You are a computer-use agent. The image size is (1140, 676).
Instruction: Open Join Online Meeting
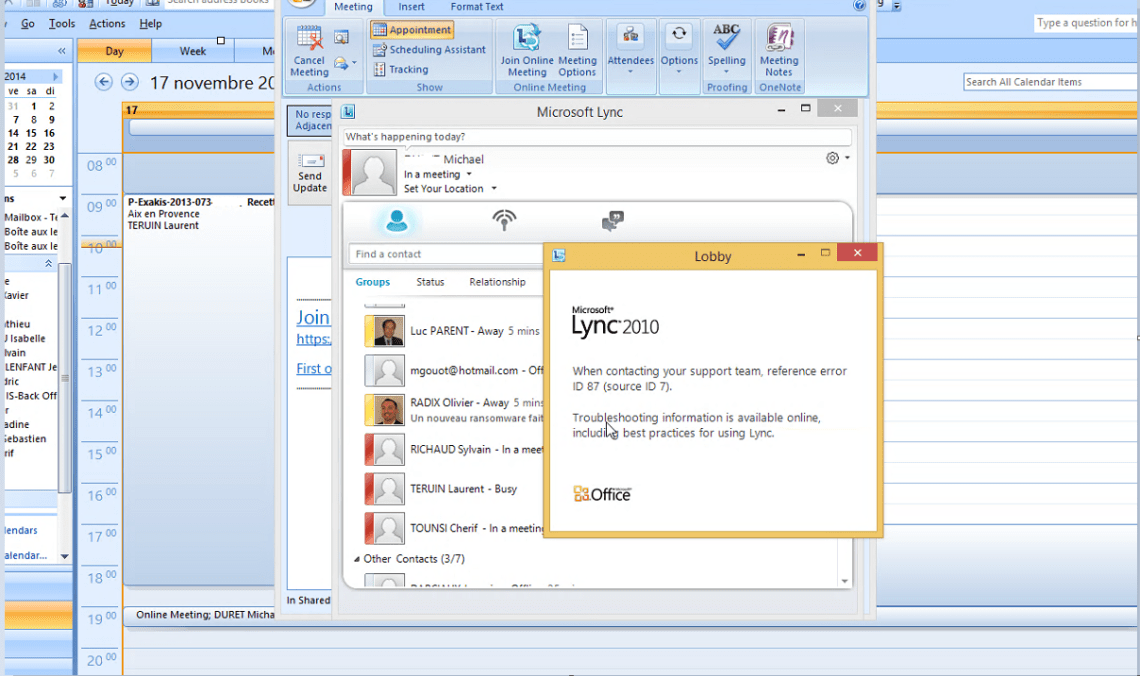coord(527,49)
